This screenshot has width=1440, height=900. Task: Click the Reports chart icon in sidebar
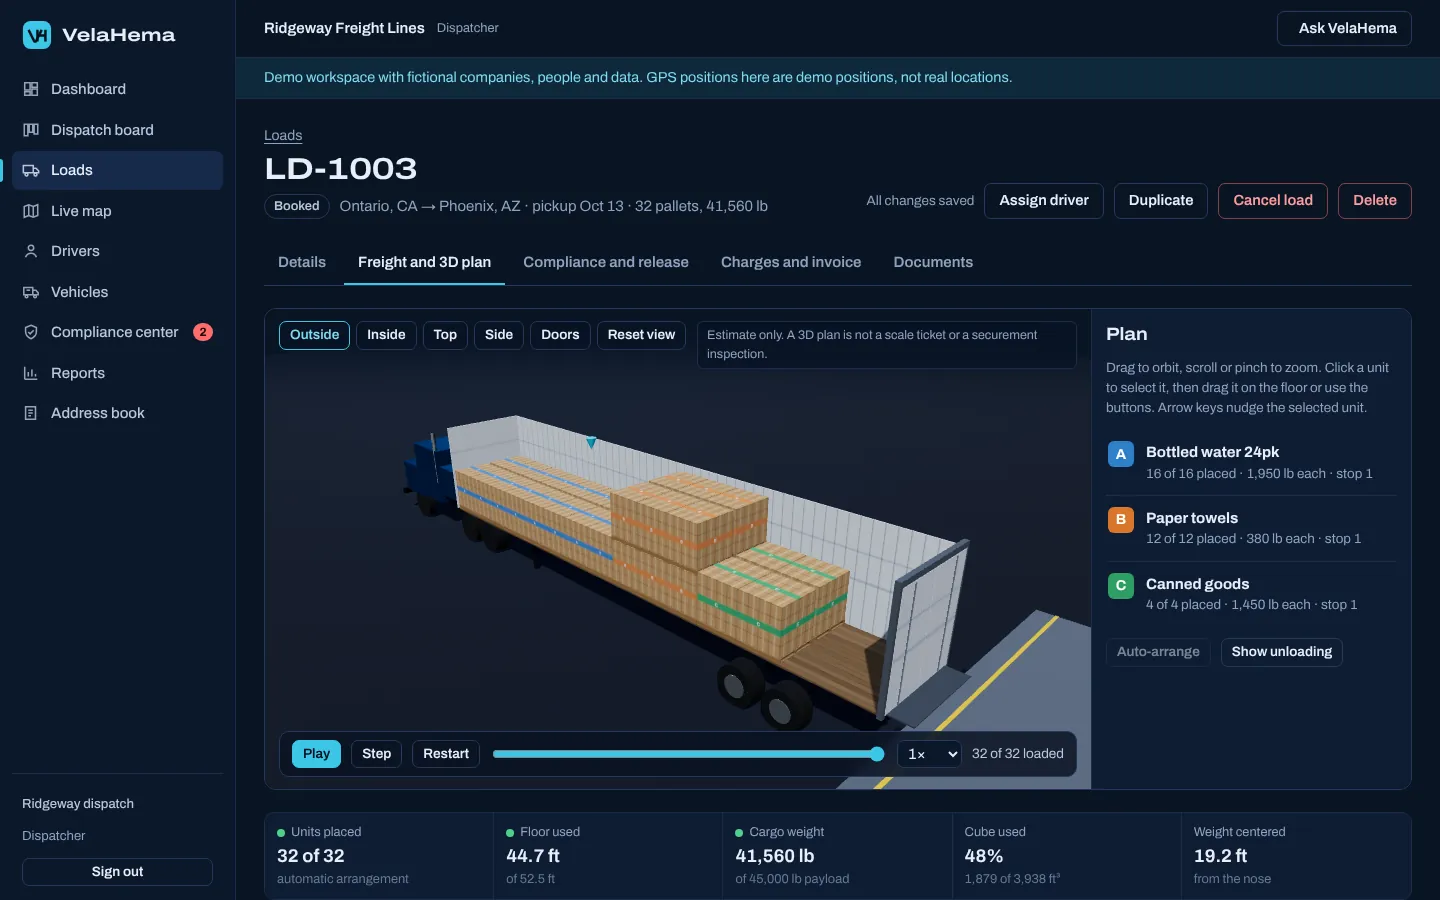pos(31,373)
